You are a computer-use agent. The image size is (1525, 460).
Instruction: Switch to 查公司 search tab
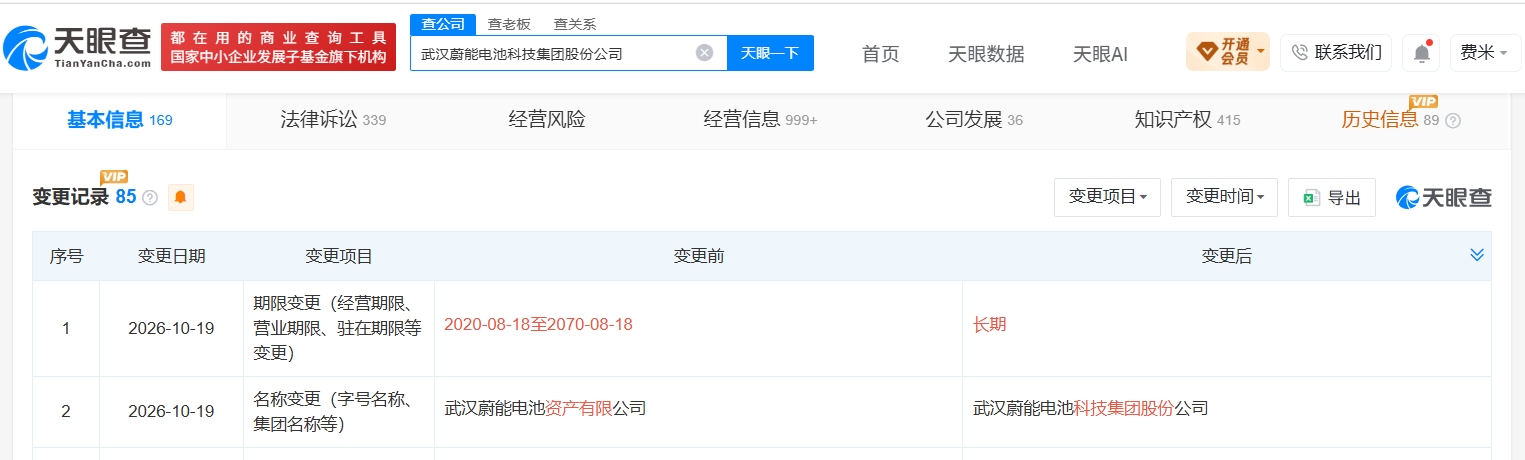pyautogui.click(x=442, y=24)
